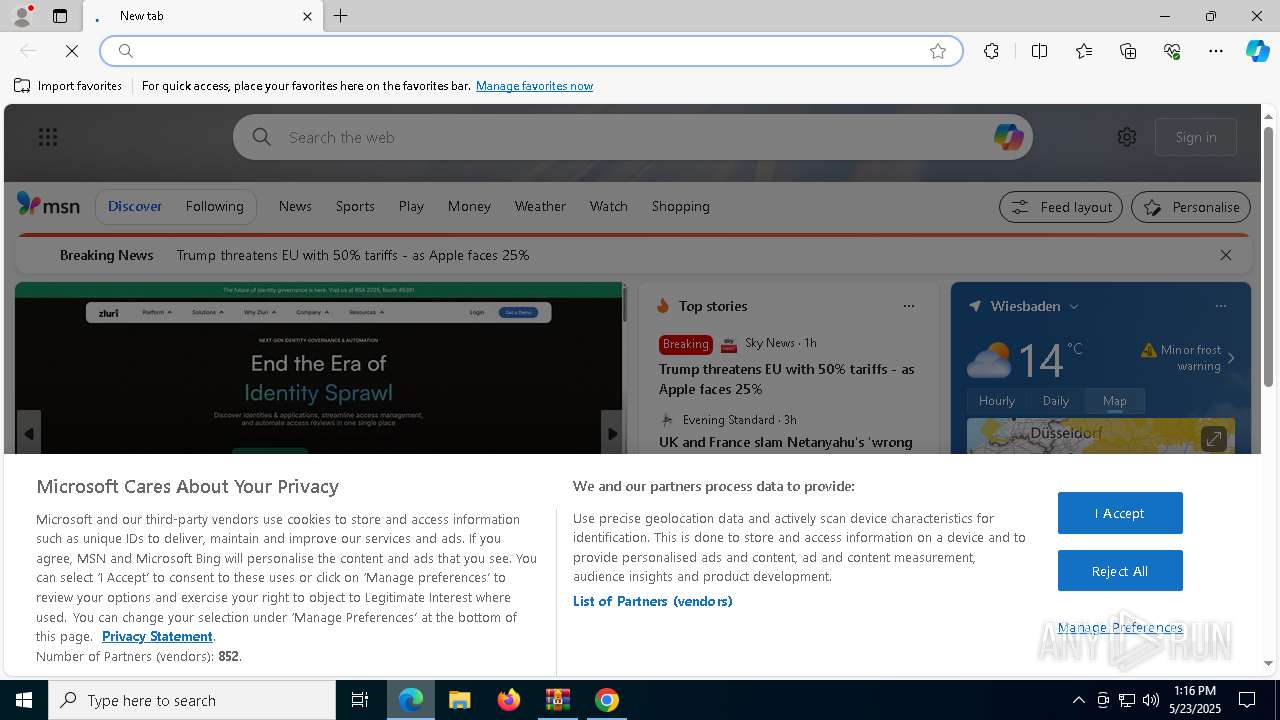Open Copilot sidebar icon
1280x720 pixels.
[x=1257, y=51]
